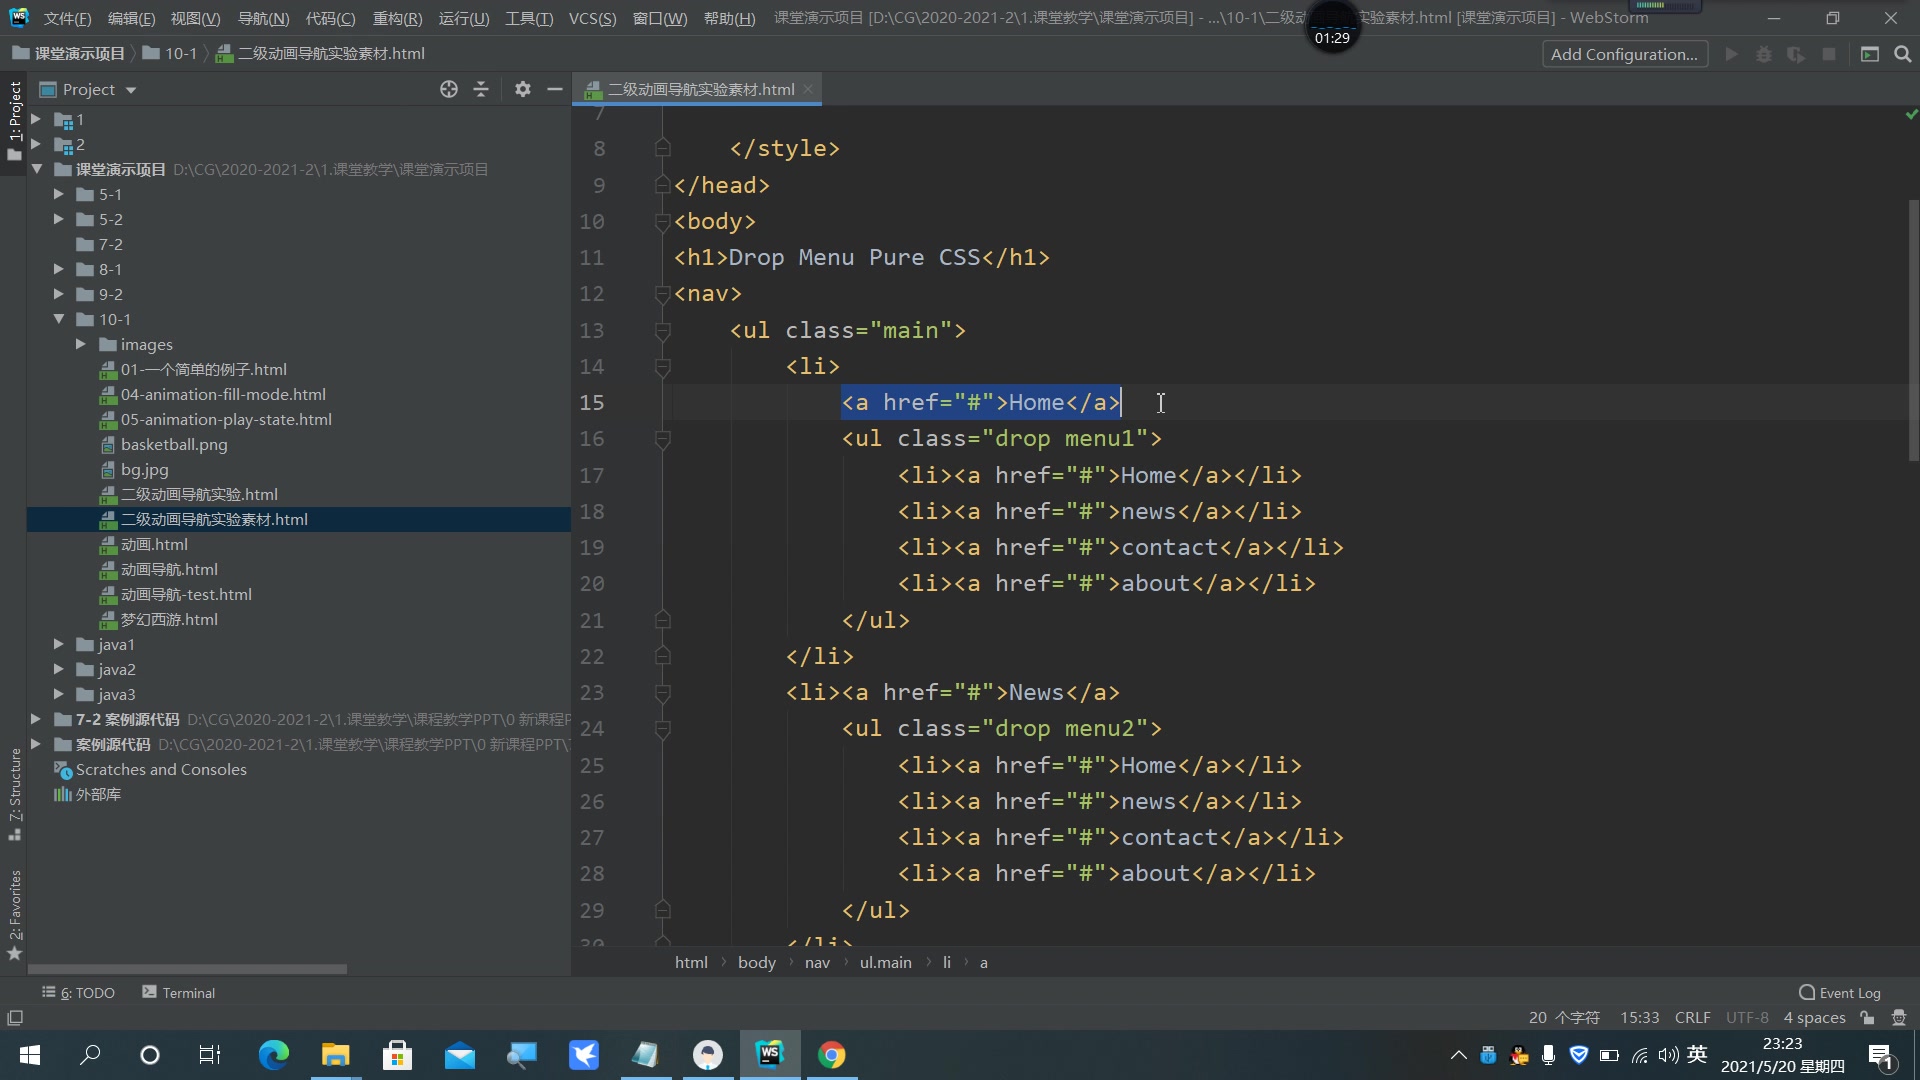Open File Explorer from taskbar
The height and width of the screenshot is (1080, 1920).
point(335,1055)
